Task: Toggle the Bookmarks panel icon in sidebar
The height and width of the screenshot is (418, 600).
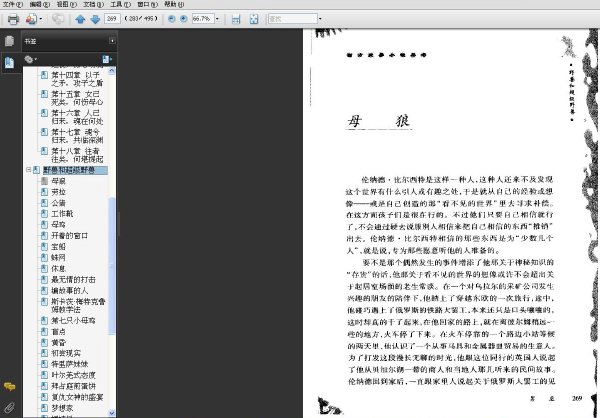Action: pyautogui.click(x=9, y=62)
